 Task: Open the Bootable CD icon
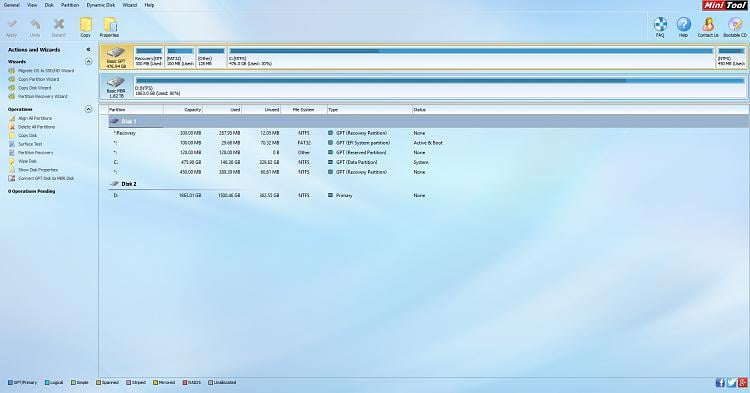click(x=735, y=24)
